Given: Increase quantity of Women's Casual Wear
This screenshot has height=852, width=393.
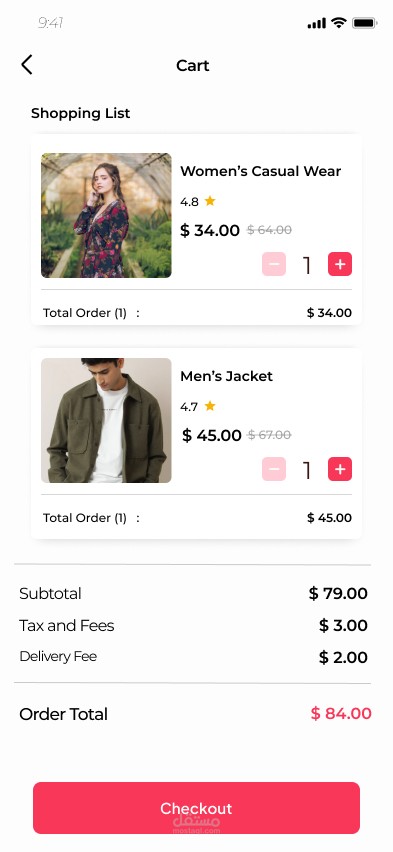Looking at the screenshot, I should 340,265.
